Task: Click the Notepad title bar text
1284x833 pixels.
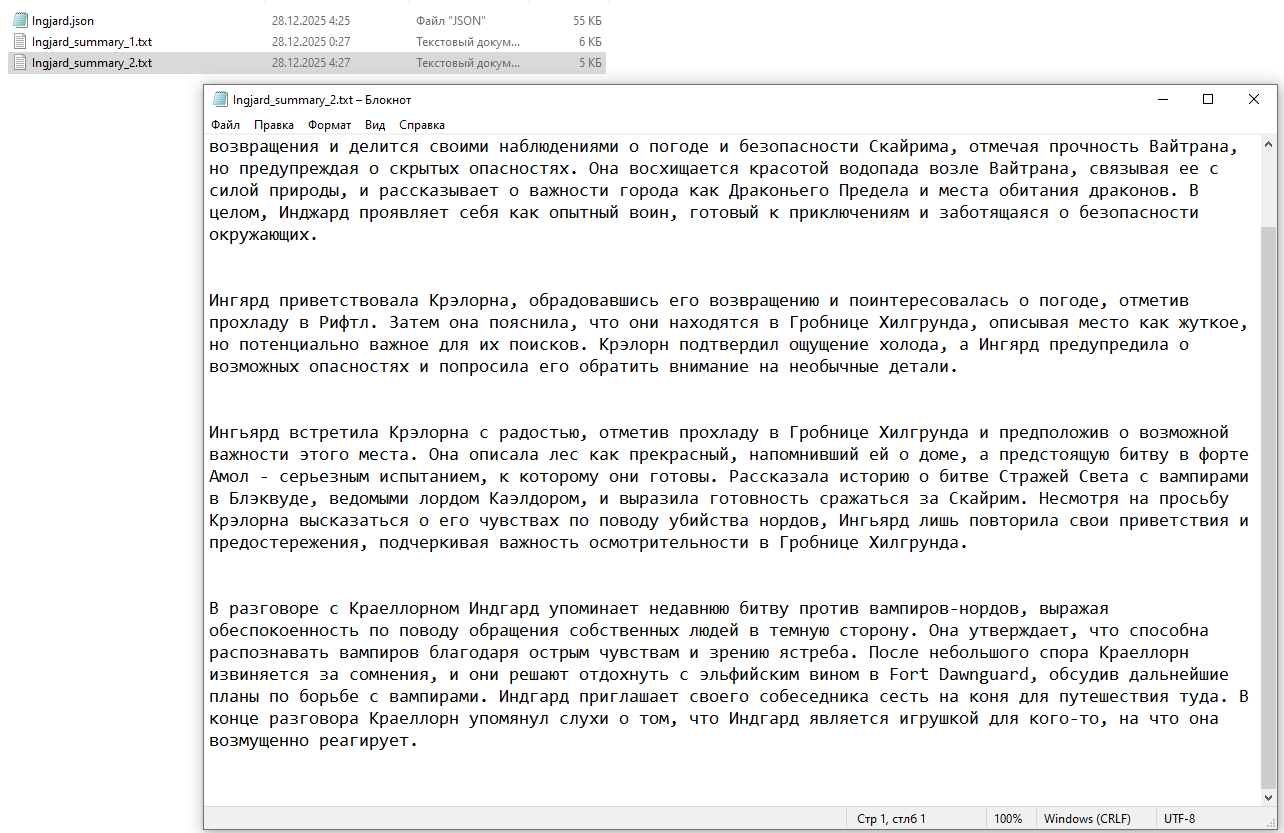Action: coord(322,100)
